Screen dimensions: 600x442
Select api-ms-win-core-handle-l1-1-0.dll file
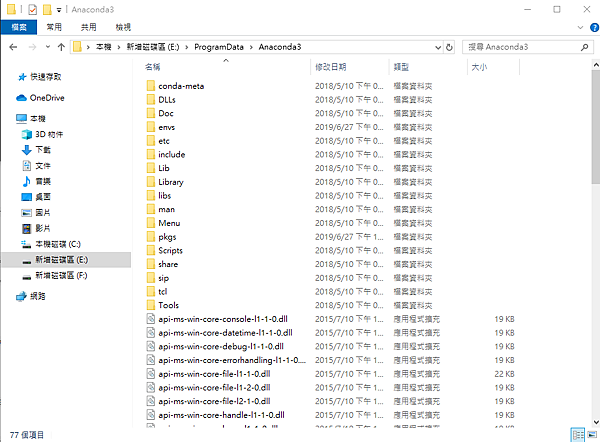[221, 415]
